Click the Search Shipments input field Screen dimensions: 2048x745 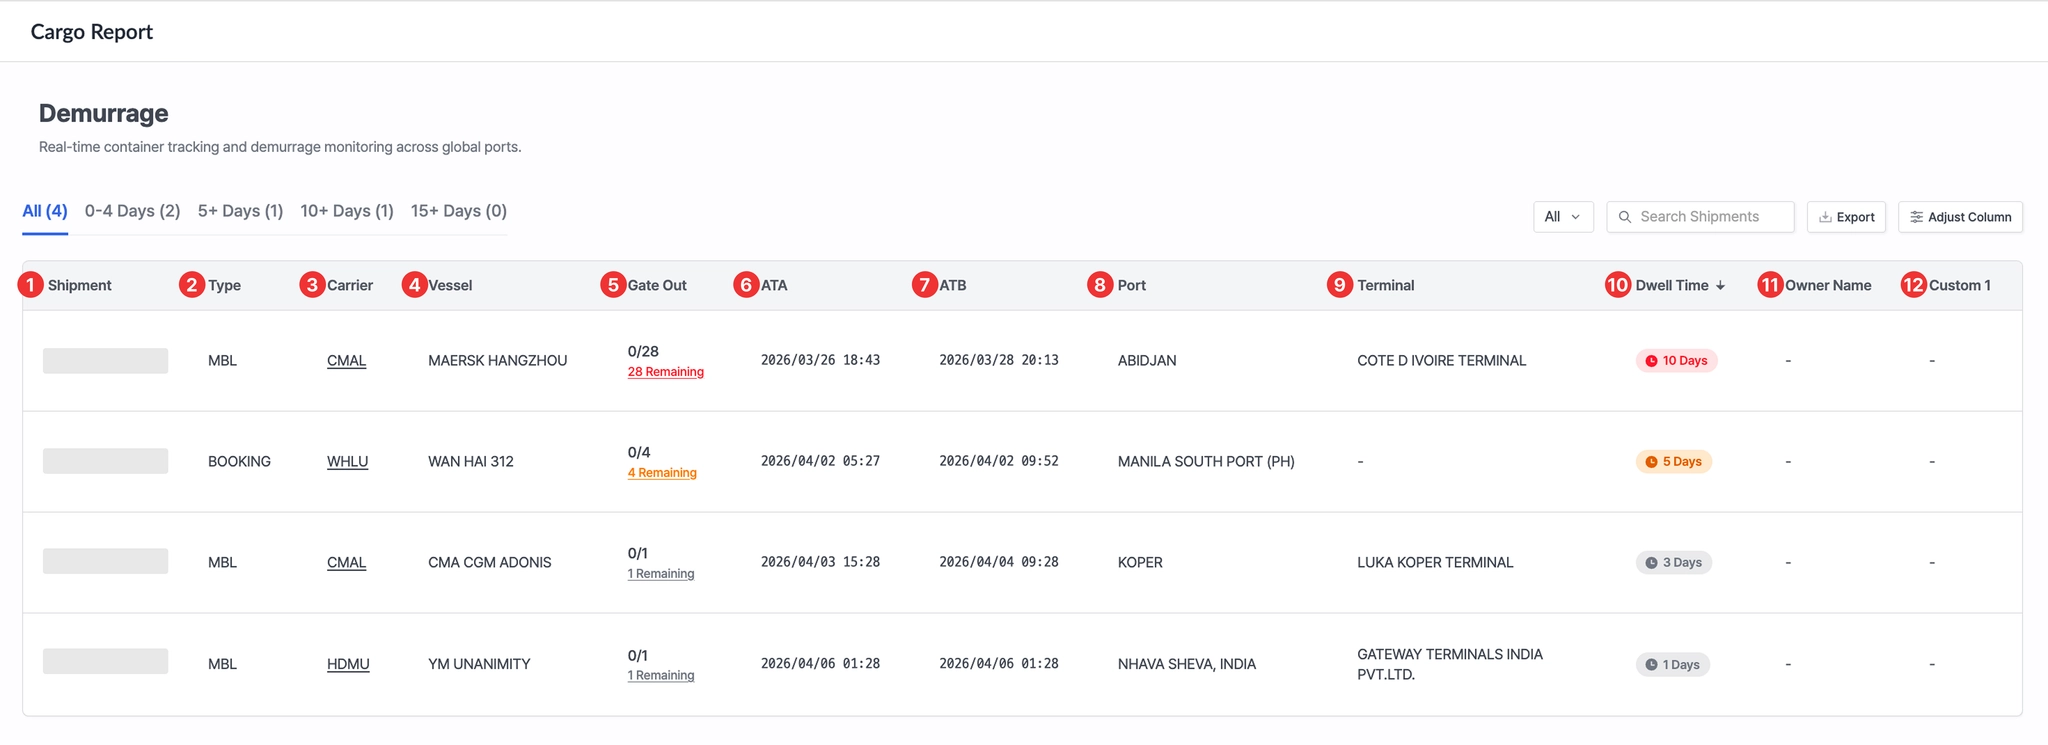point(1710,217)
